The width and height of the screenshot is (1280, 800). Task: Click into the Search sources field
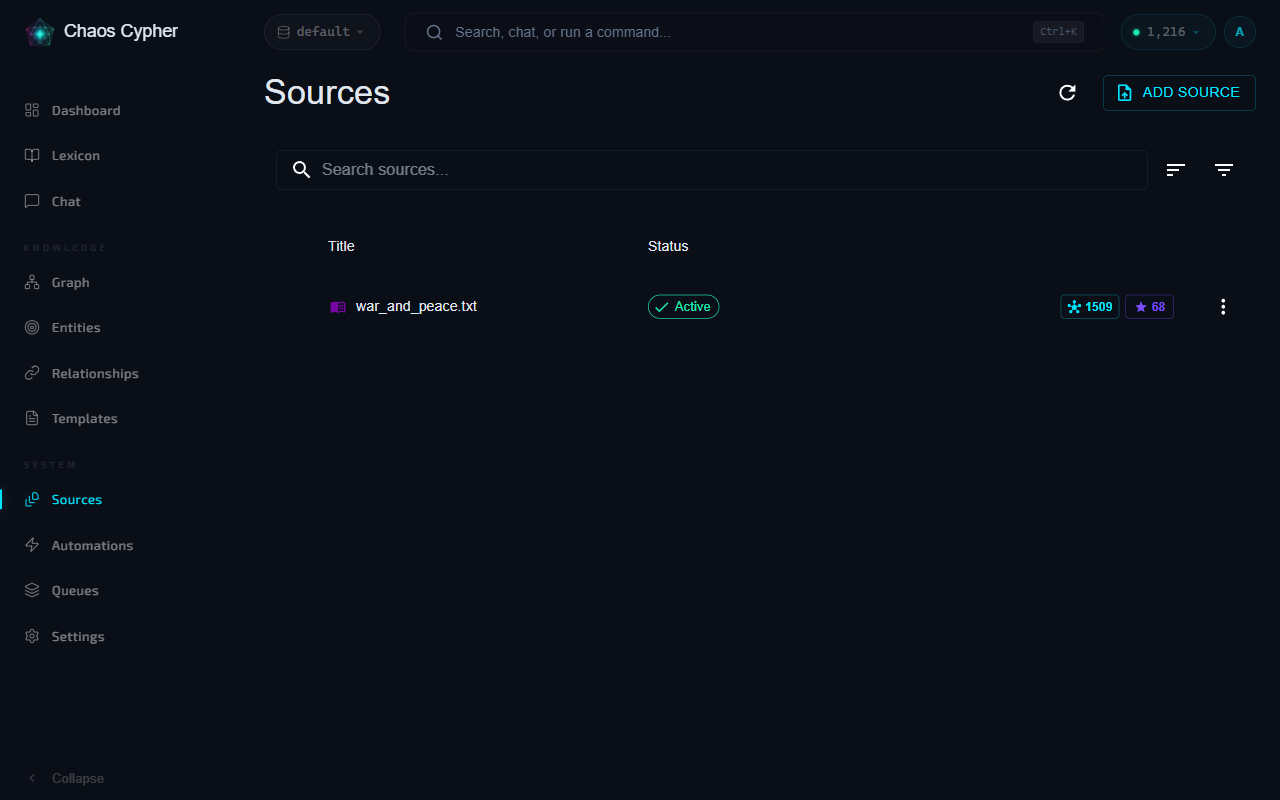712,170
